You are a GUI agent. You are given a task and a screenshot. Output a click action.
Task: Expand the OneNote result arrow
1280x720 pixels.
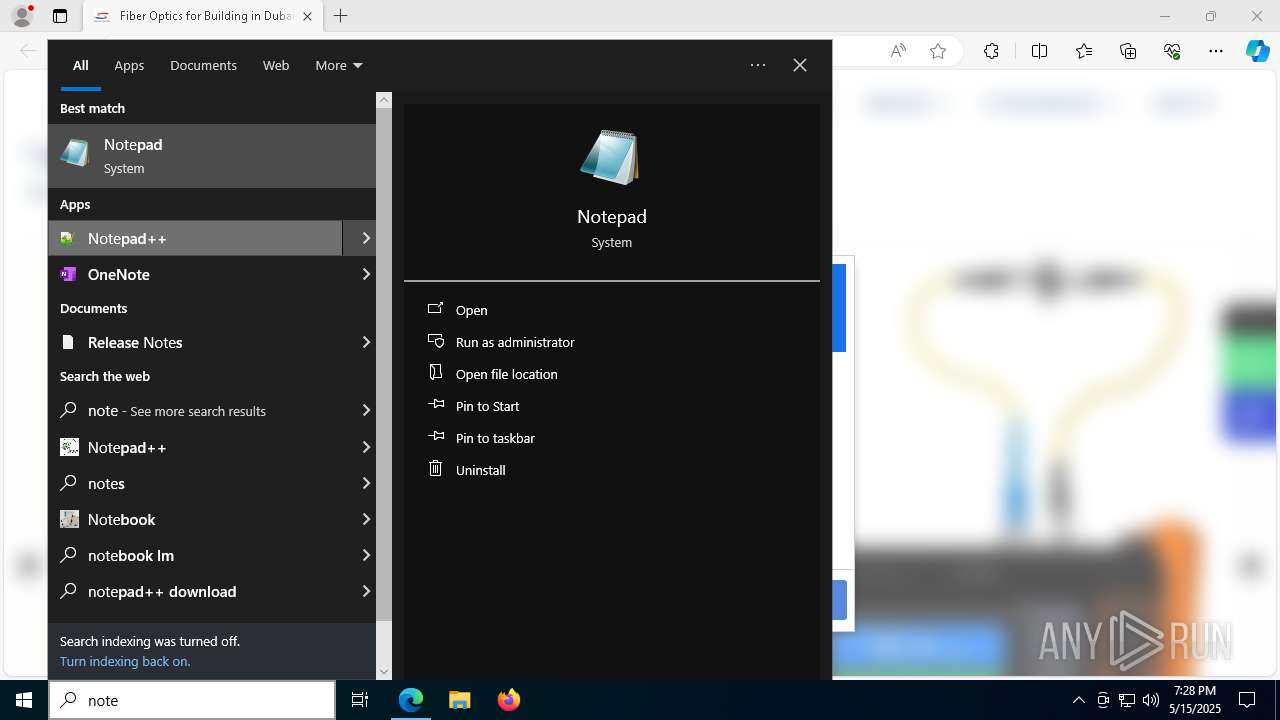pos(365,274)
